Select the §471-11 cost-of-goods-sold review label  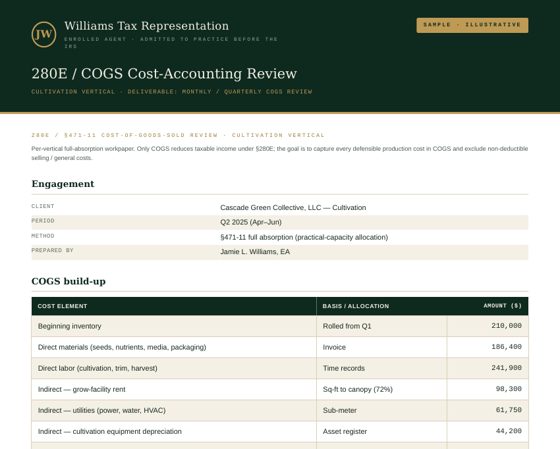(x=178, y=135)
